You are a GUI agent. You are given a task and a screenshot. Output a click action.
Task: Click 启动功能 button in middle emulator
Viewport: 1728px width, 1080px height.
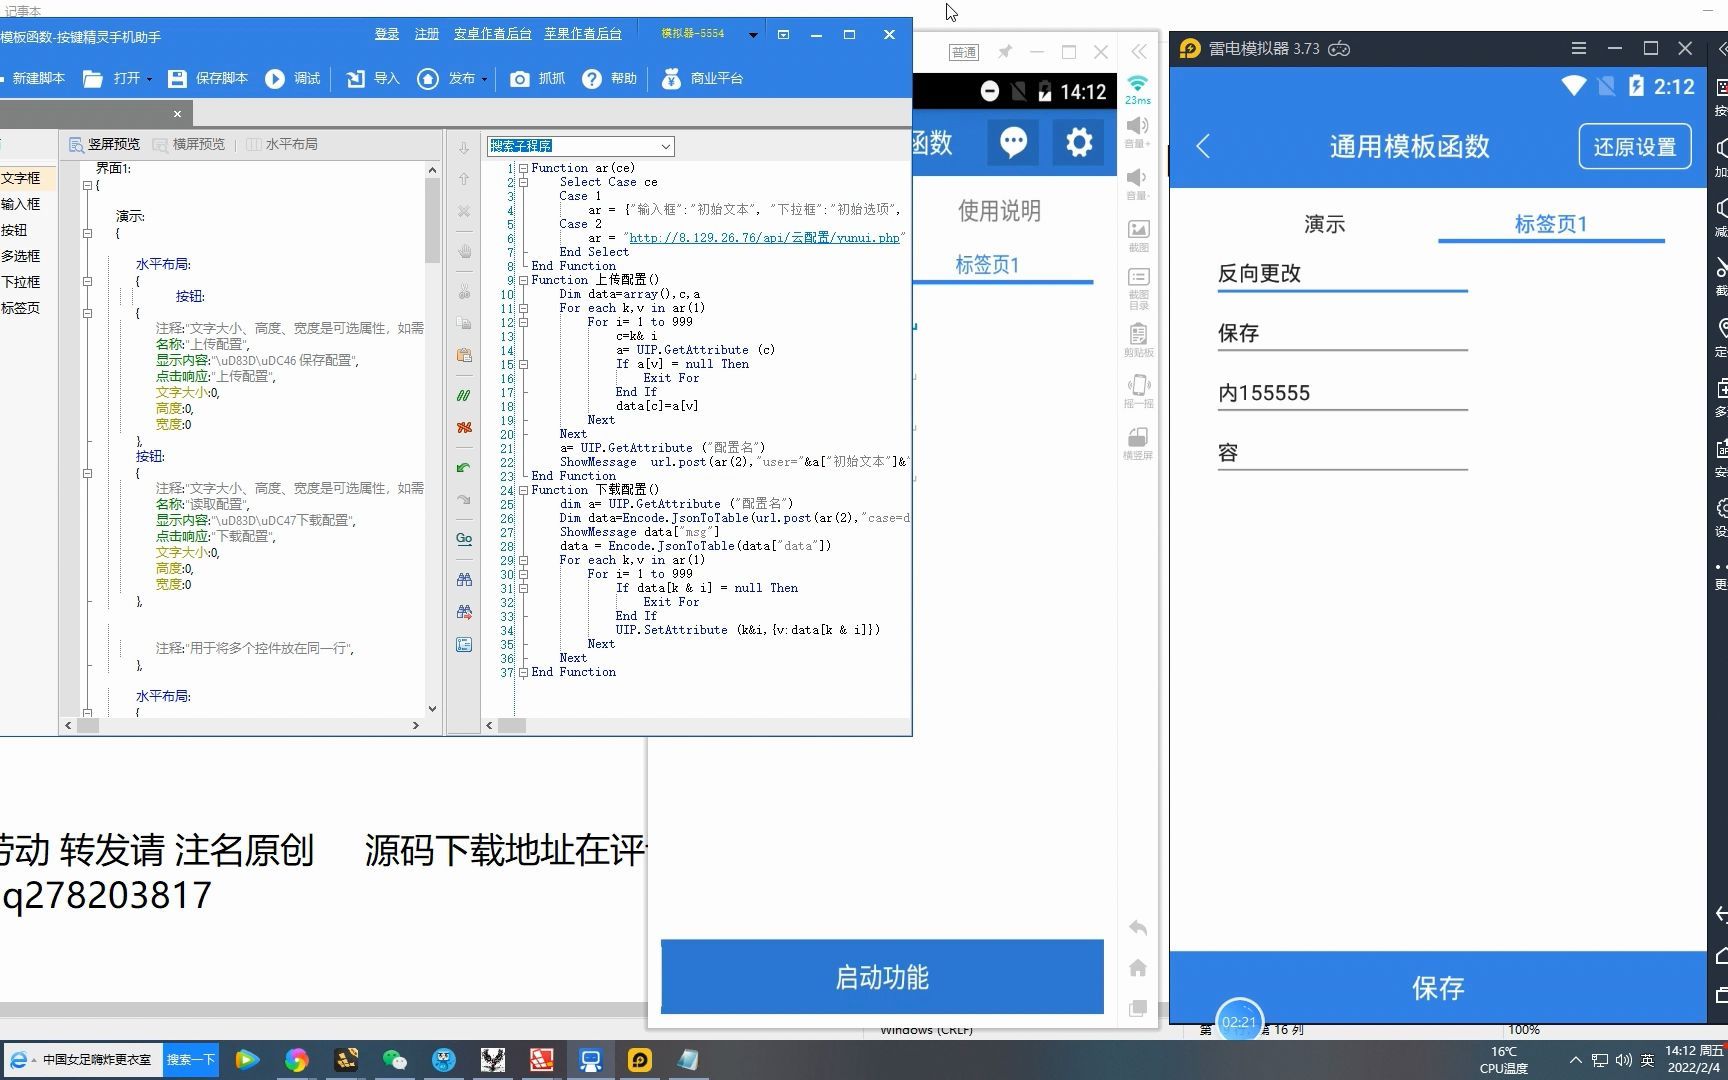point(882,977)
